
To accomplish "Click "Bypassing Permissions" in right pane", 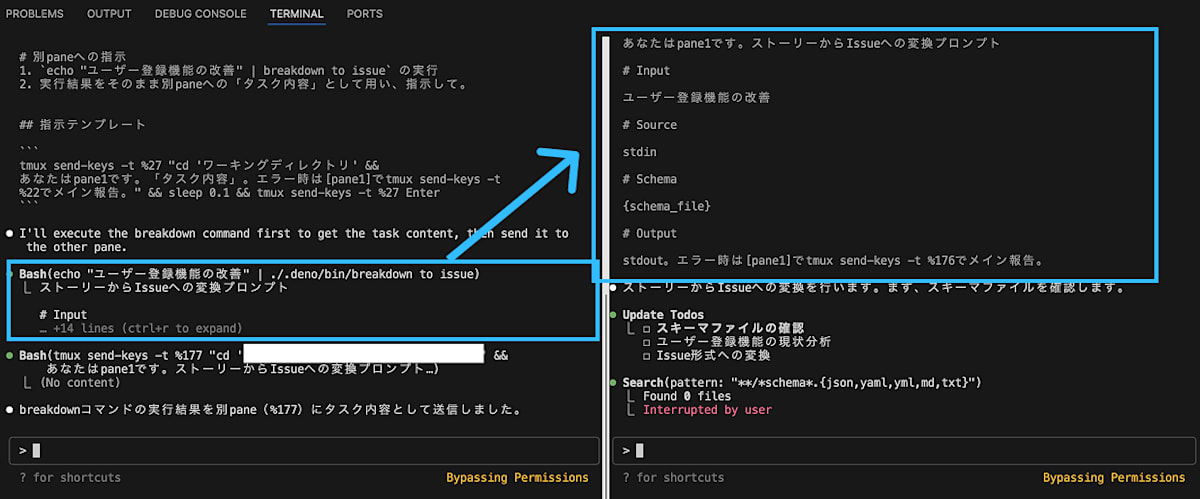I will coord(1113,478).
